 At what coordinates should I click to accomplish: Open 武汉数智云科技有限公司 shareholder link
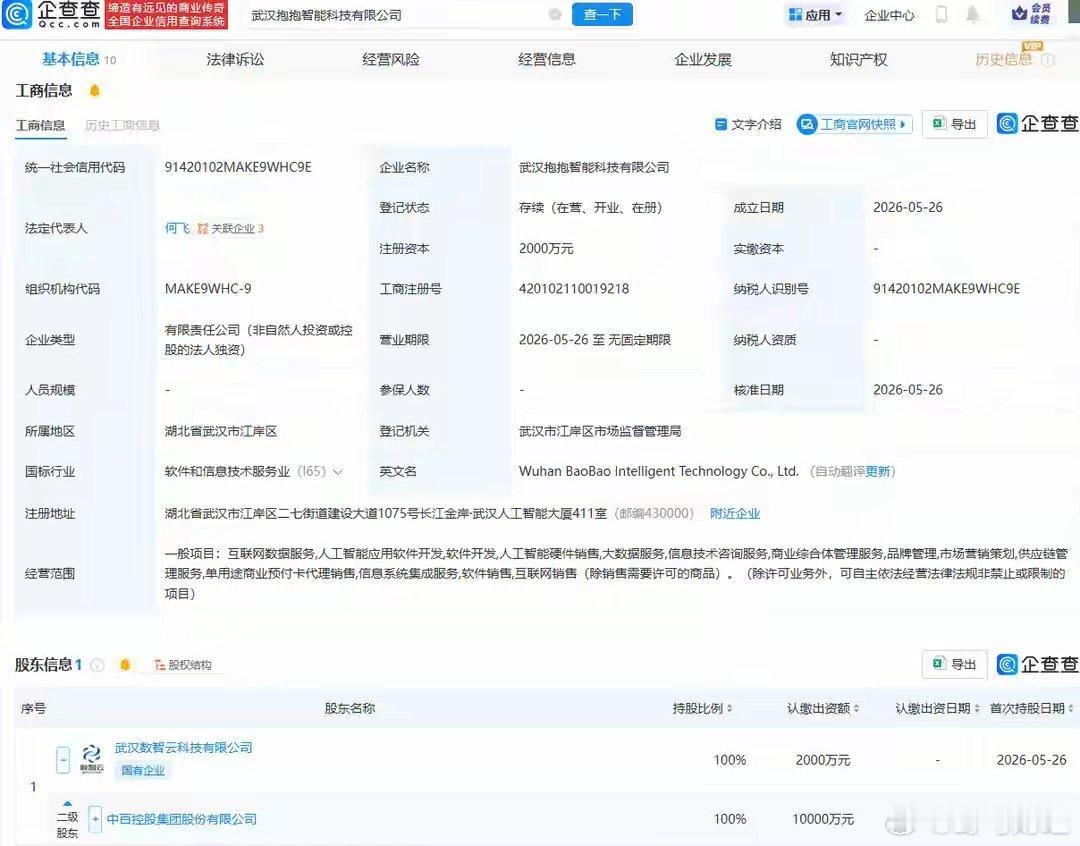(x=183, y=747)
